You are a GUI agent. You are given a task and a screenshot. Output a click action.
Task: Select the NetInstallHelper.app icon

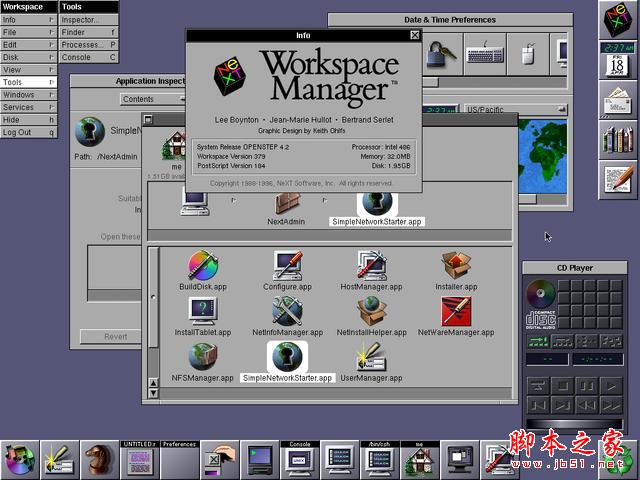point(371,311)
